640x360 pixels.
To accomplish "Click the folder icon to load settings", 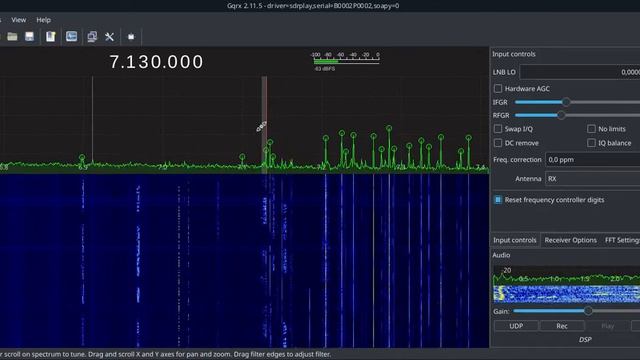I will [12, 37].
